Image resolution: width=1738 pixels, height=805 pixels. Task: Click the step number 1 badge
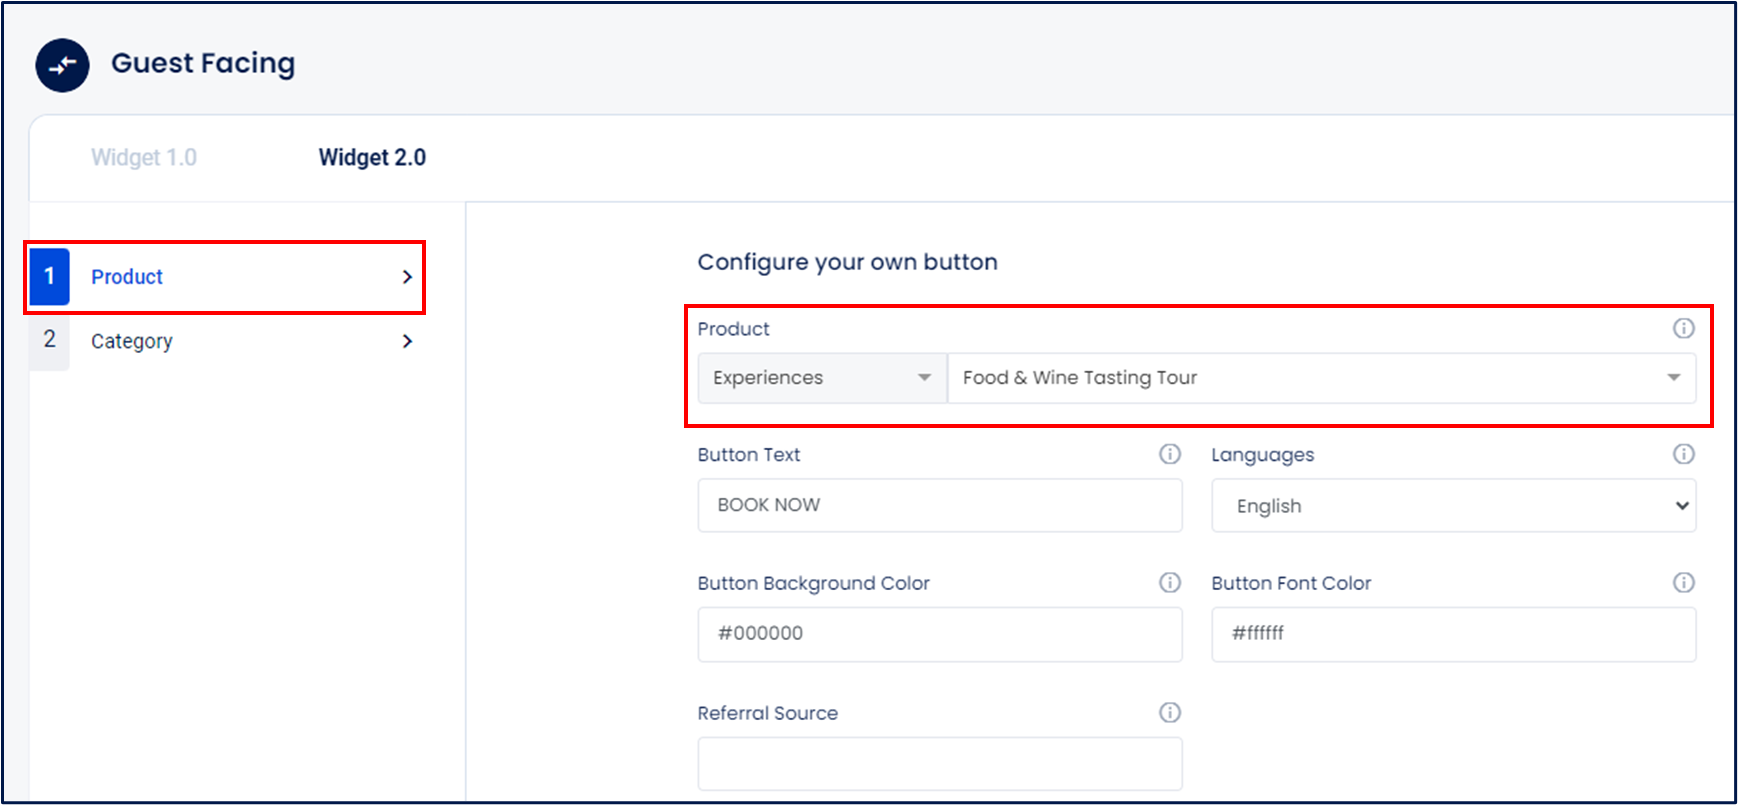[49, 277]
